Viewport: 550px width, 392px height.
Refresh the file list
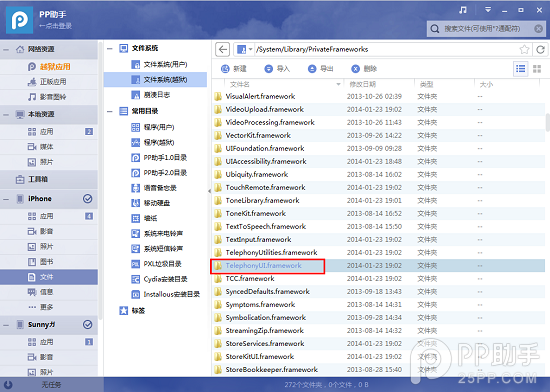(541, 49)
